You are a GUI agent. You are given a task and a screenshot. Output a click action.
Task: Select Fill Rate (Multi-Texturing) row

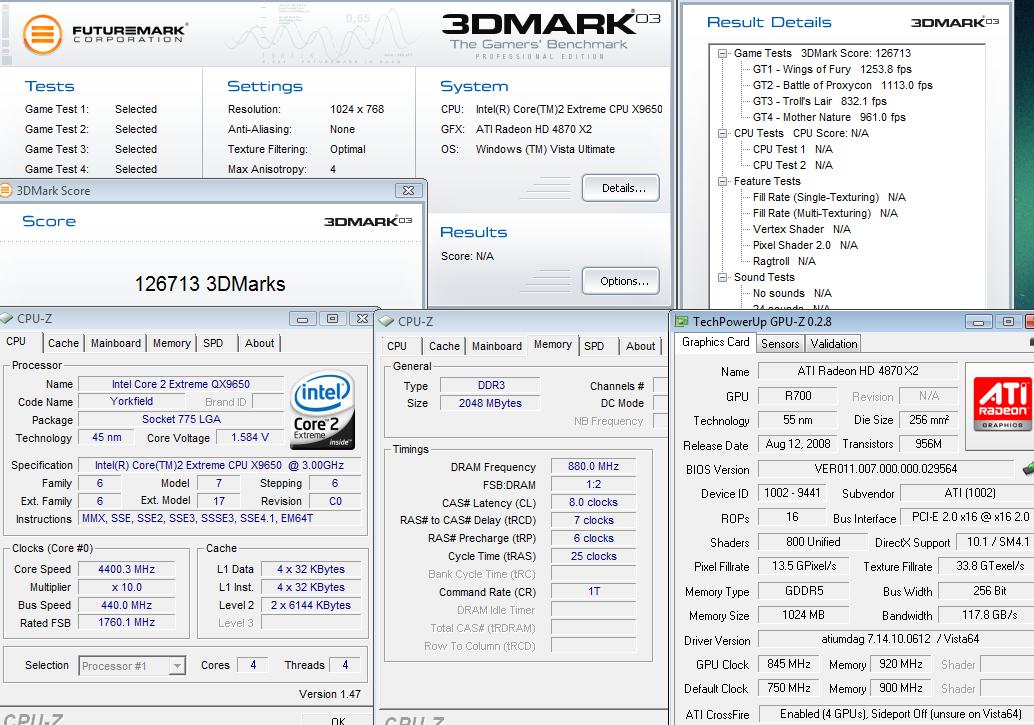825,213
